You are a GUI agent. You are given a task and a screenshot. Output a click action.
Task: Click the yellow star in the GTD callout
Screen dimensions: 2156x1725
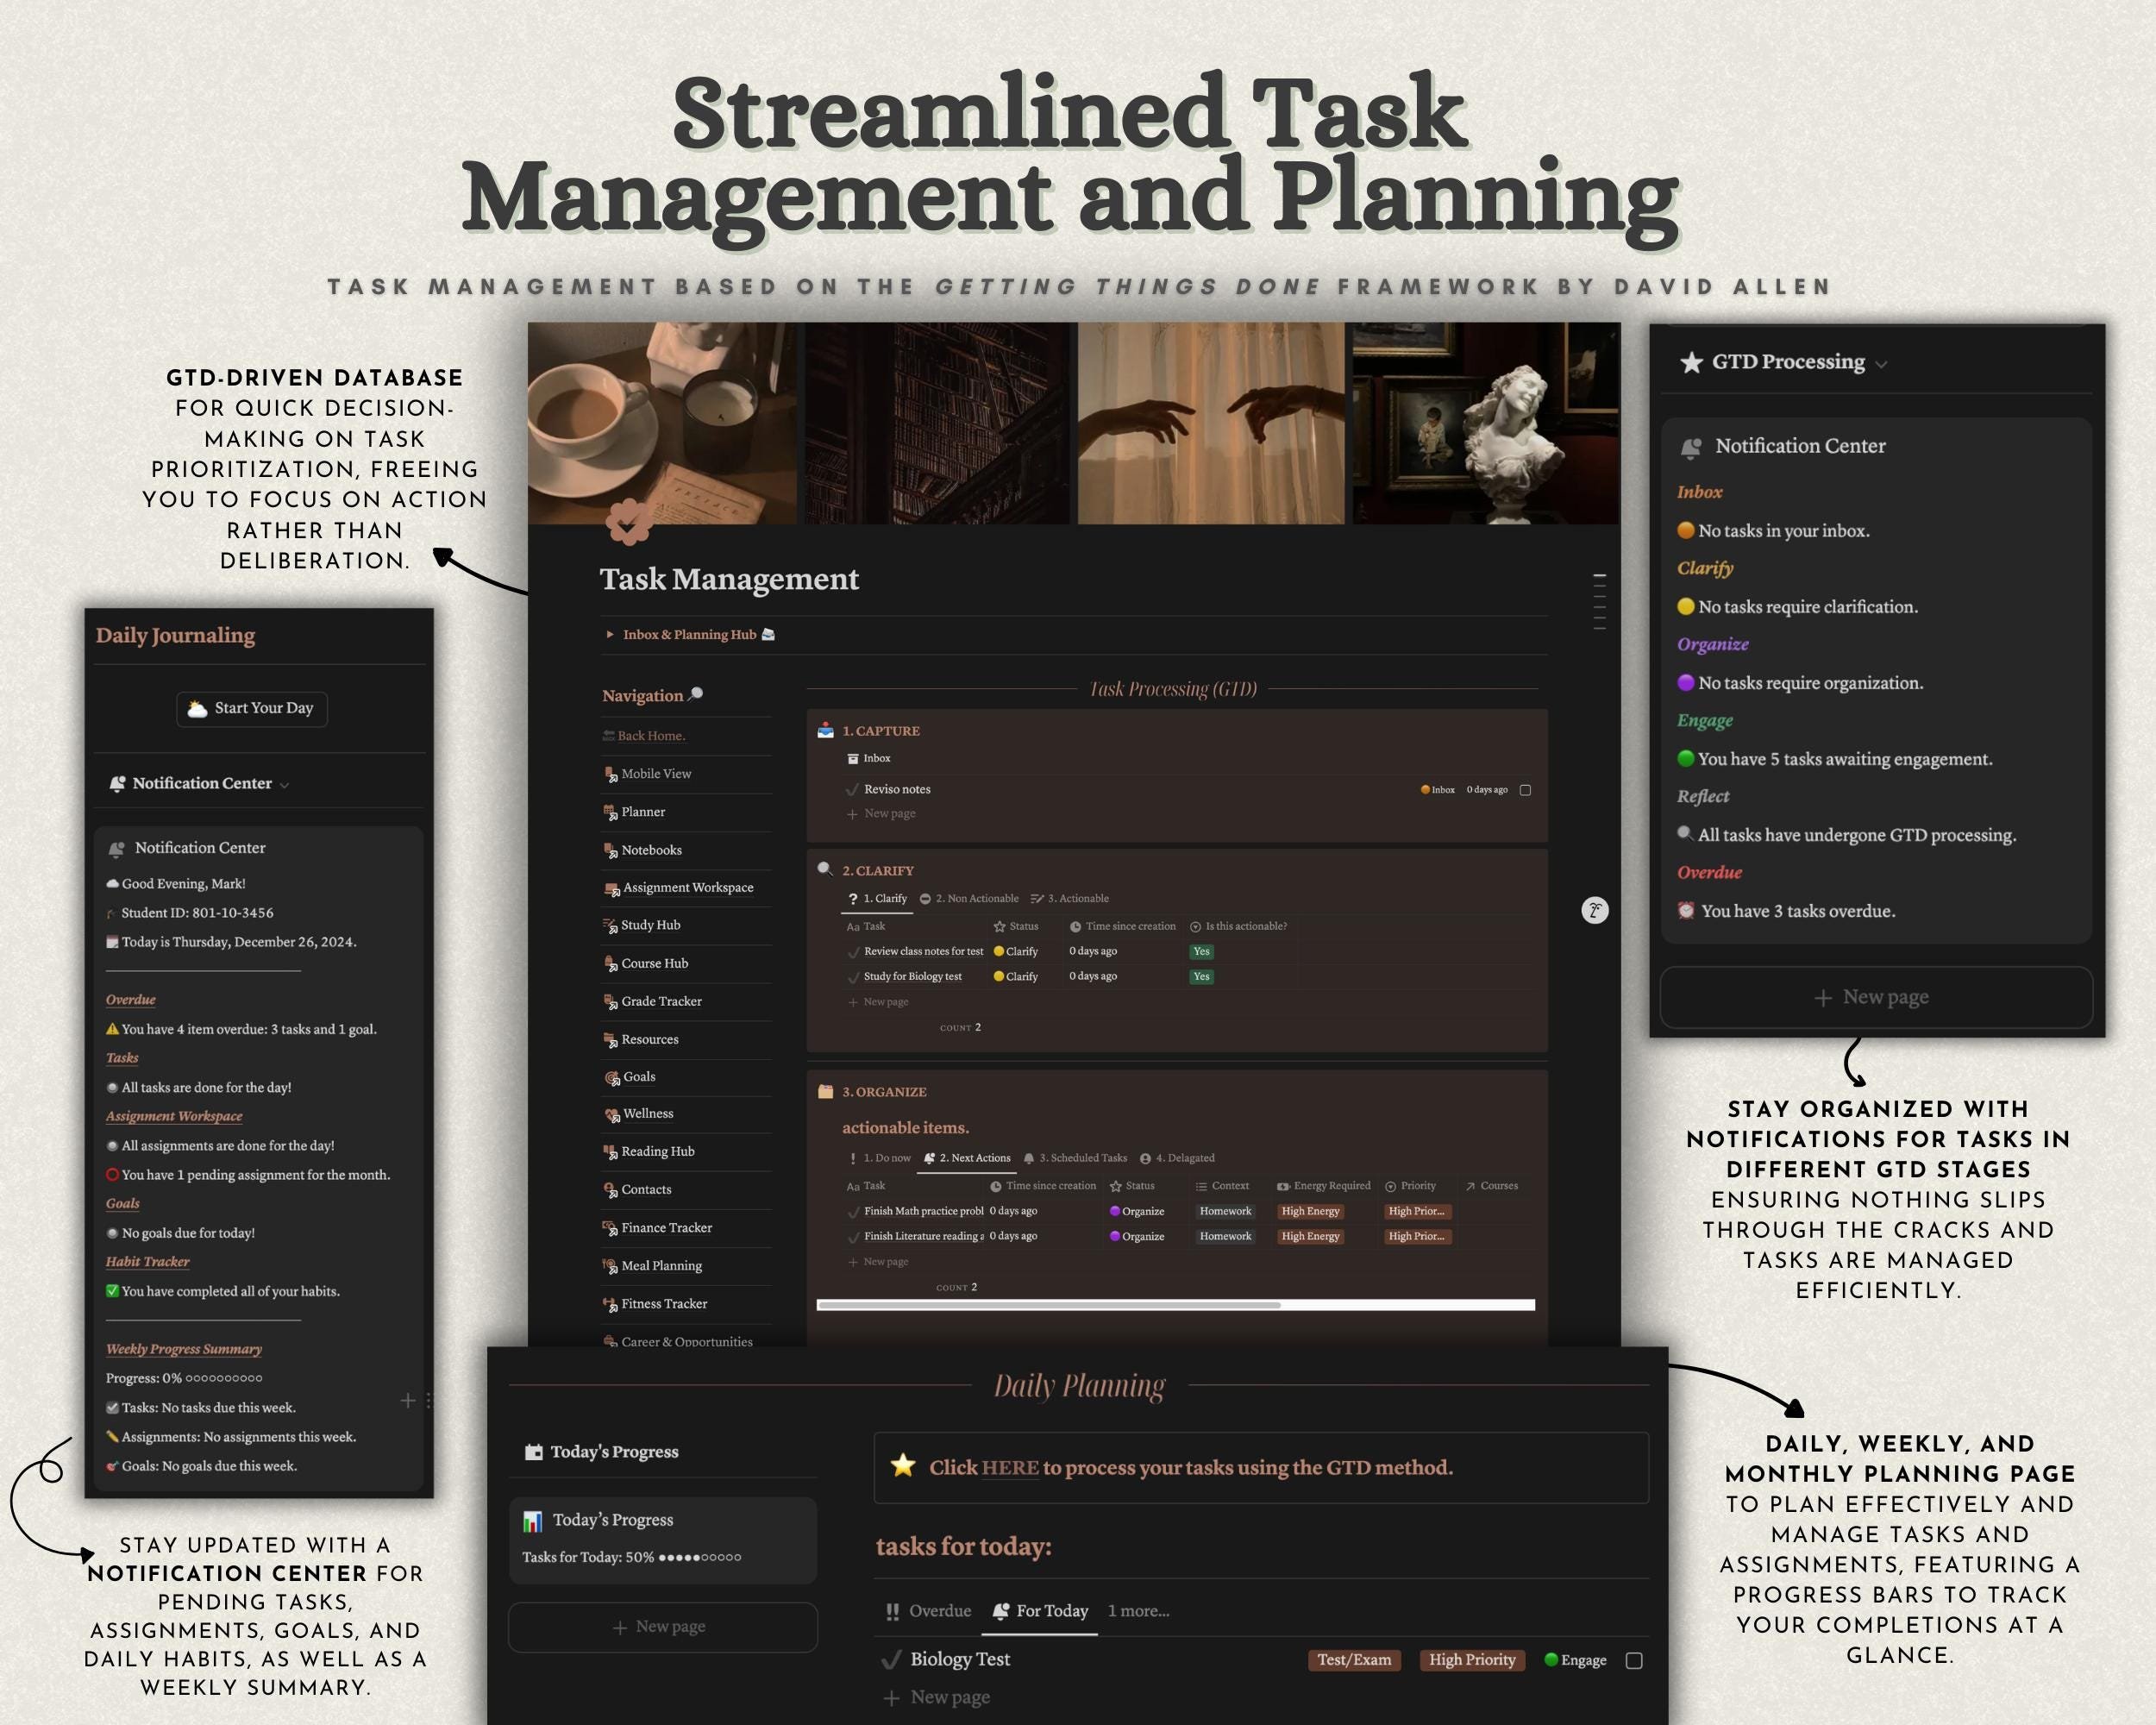click(903, 1466)
